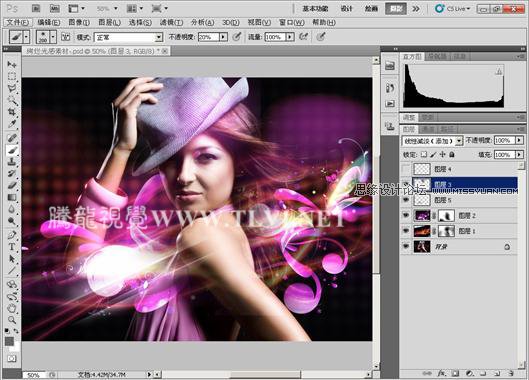The image size is (529, 380).
Task: Select the Type tool
Action: click(12, 247)
